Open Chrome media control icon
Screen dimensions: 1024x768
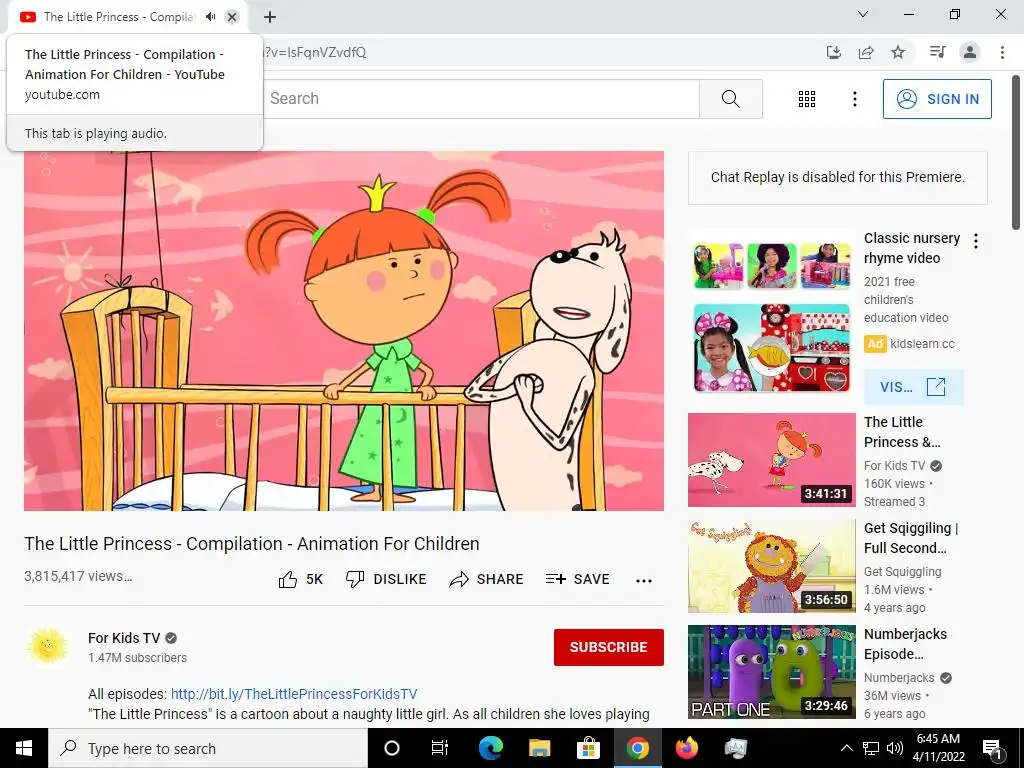(938, 52)
